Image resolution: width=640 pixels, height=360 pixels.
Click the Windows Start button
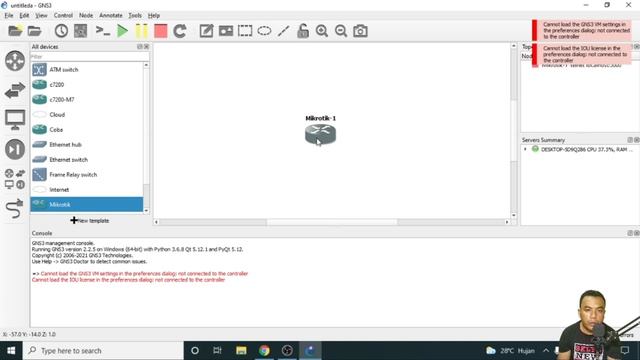11,351
